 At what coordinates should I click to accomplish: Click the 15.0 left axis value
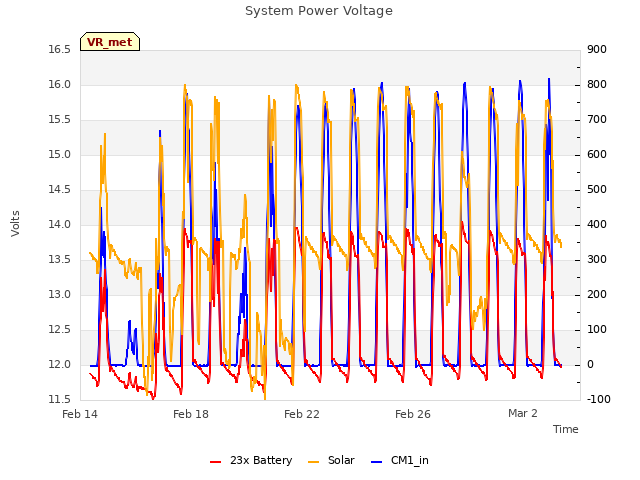(x=60, y=155)
